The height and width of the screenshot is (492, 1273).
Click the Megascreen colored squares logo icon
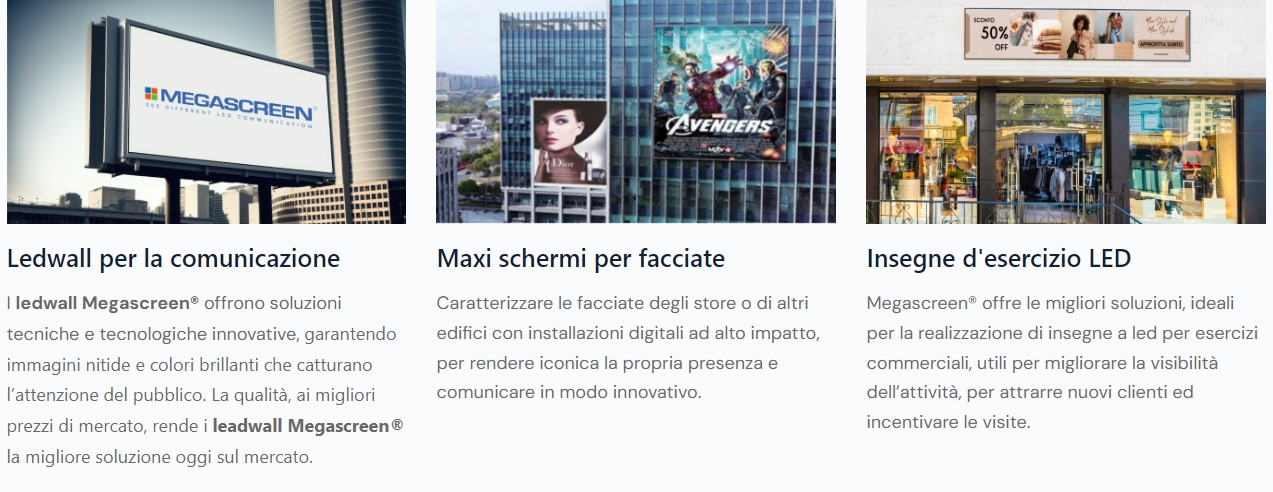[151, 95]
